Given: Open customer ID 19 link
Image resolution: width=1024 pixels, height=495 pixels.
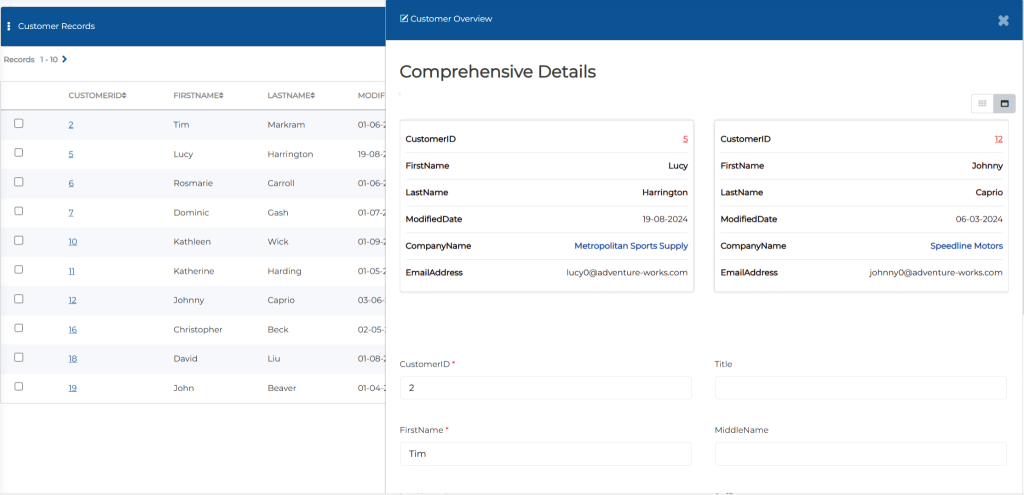Looking at the screenshot, I should pyautogui.click(x=72, y=388).
